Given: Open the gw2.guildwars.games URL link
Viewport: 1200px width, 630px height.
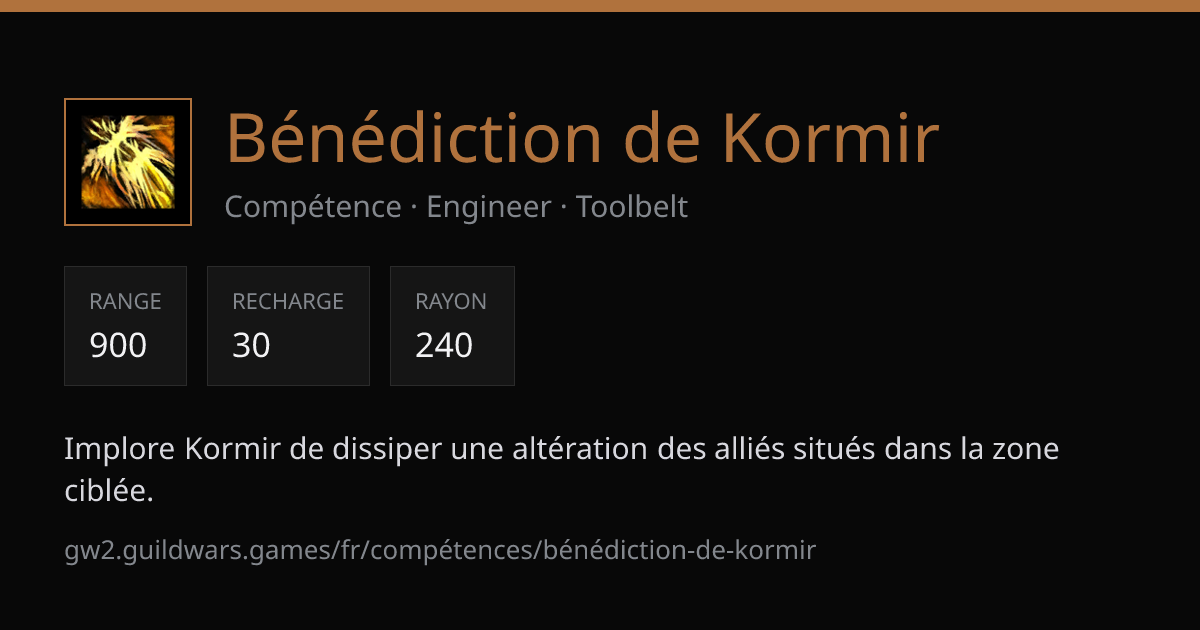Looking at the screenshot, I should pos(440,550).
